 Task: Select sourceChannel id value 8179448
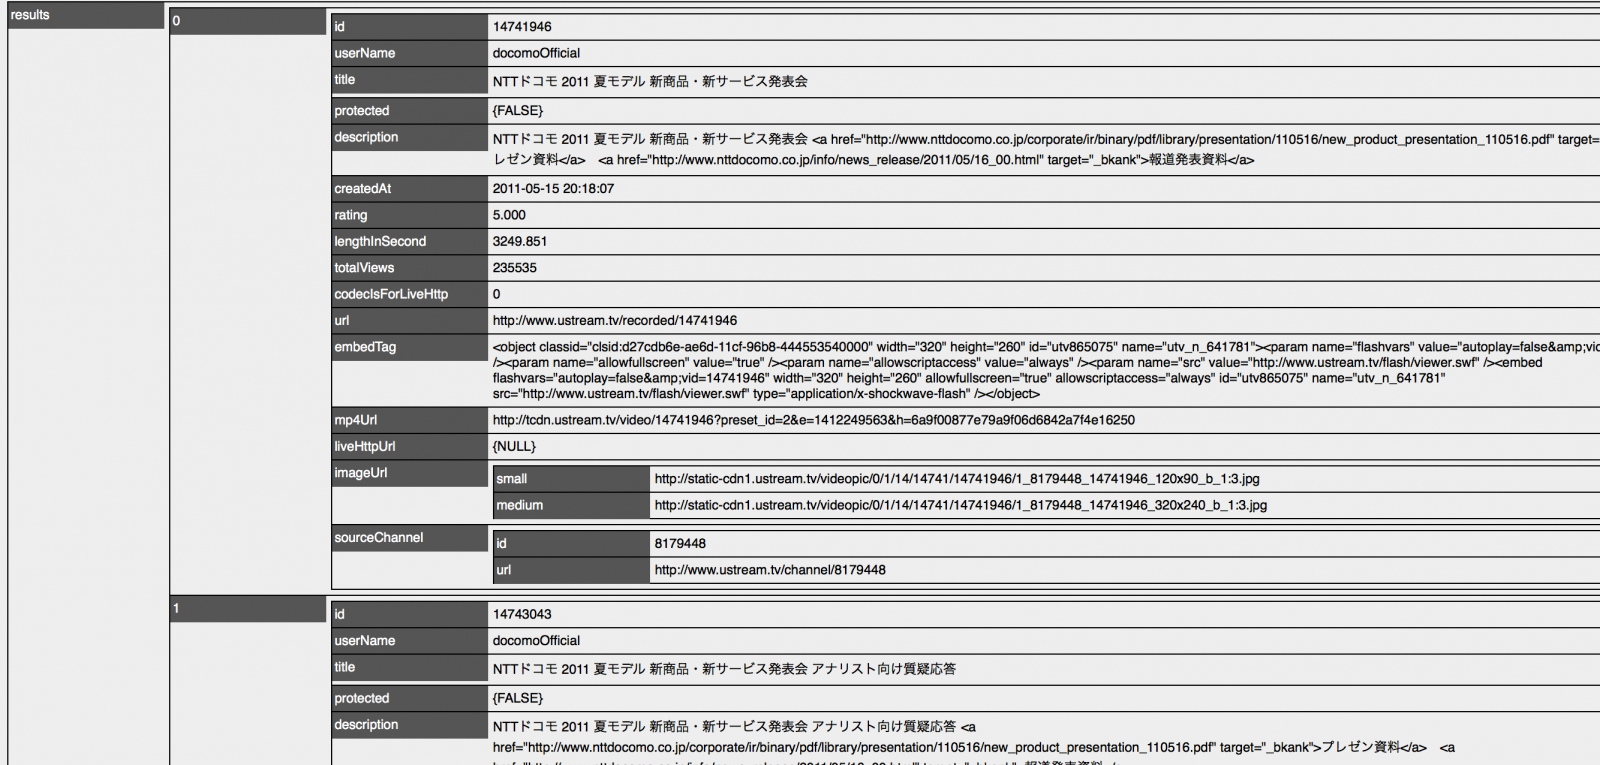pyautogui.click(x=680, y=544)
